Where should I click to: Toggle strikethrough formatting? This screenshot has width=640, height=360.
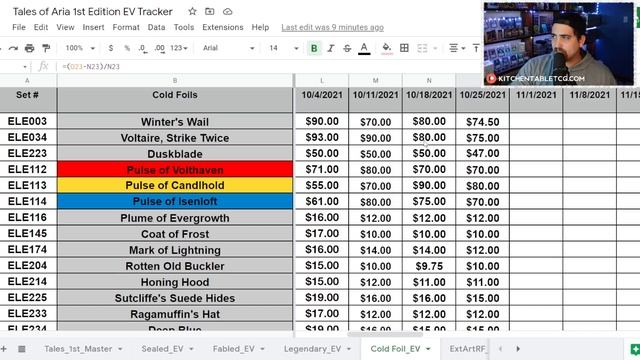(x=347, y=48)
